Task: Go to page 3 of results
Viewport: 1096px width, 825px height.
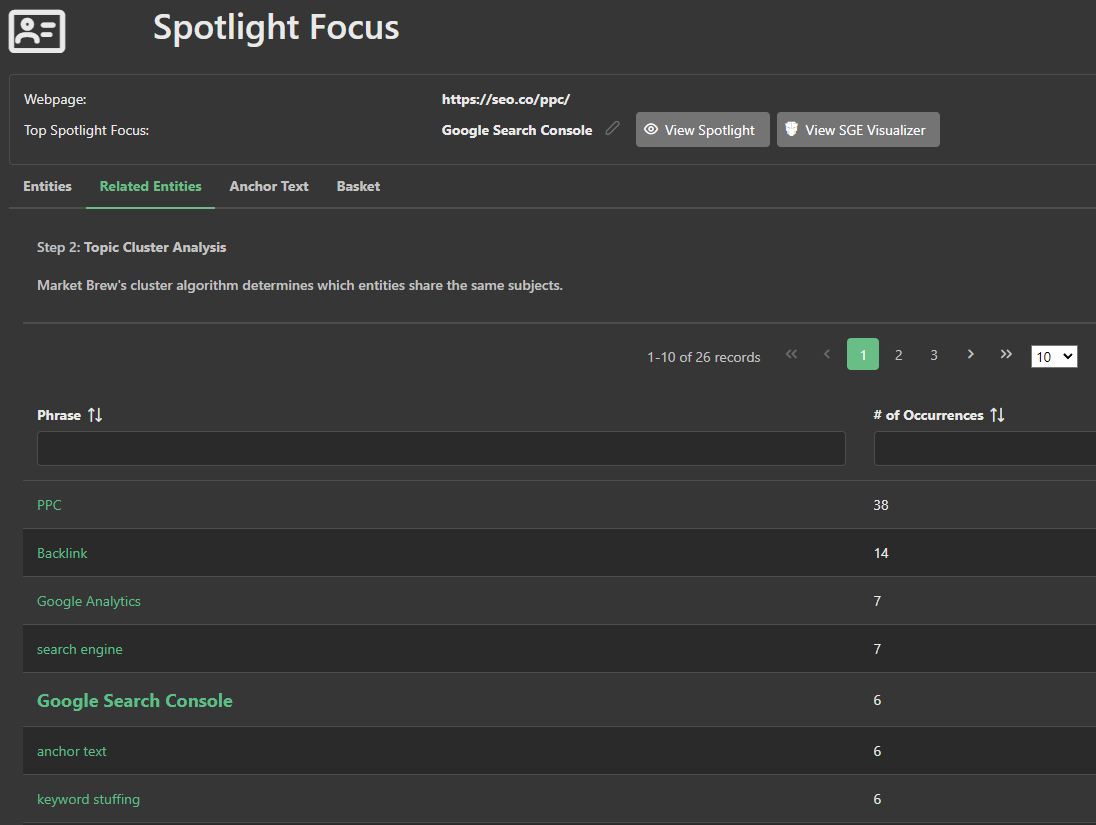Action: [934, 355]
